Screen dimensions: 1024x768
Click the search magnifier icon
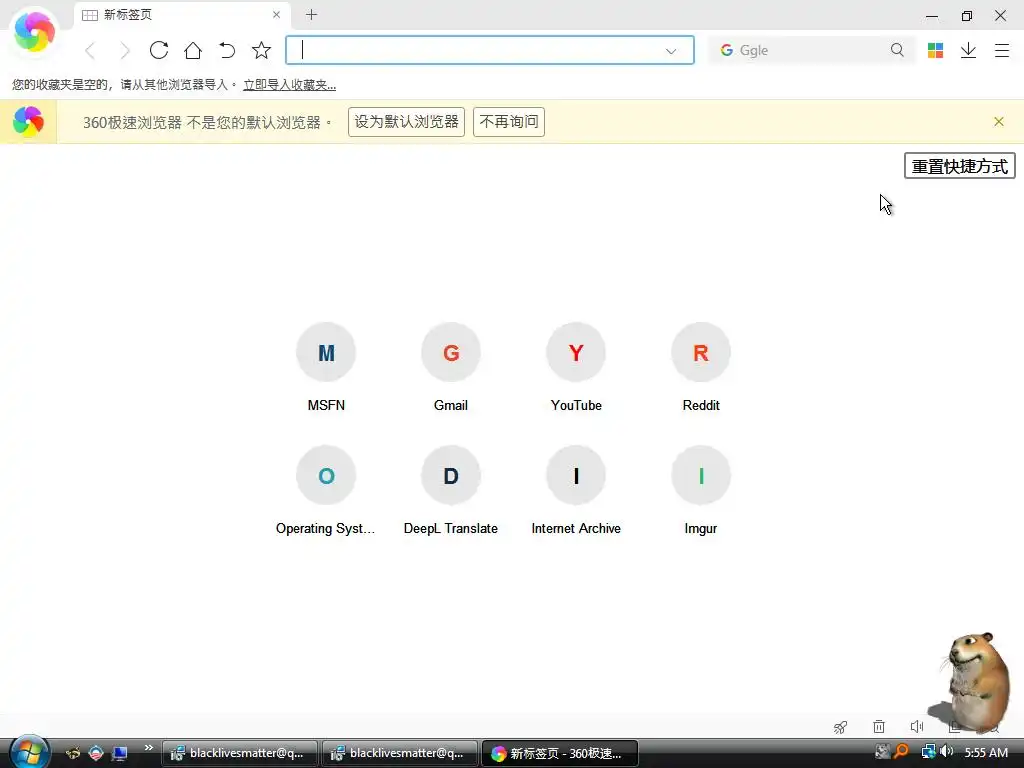(897, 50)
